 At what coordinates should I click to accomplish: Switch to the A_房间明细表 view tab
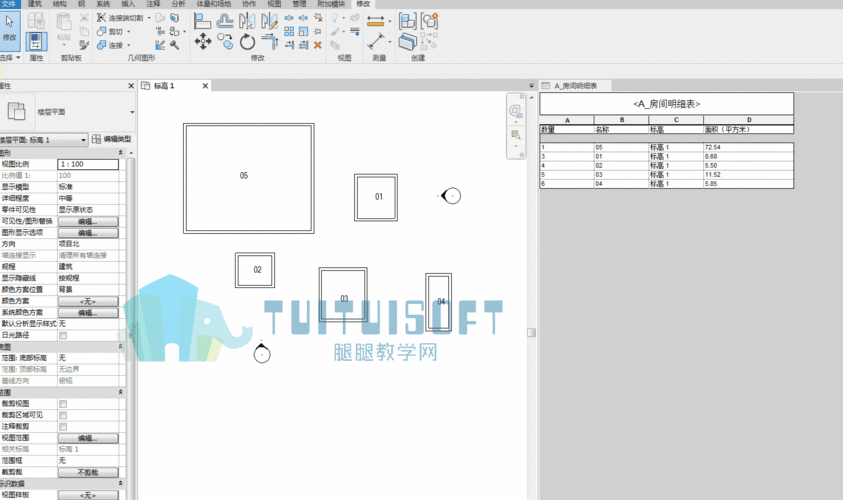(x=575, y=85)
